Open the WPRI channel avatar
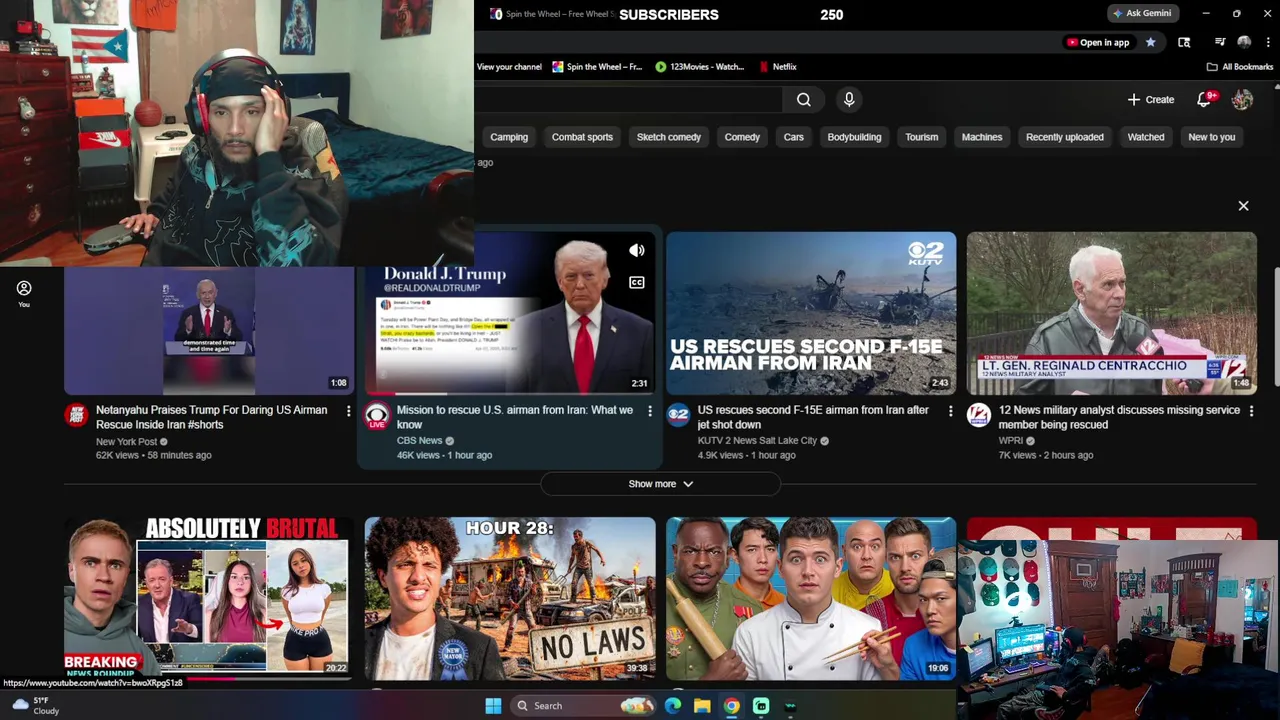The height and width of the screenshot is (720, 1280). [x=978, y=416]
